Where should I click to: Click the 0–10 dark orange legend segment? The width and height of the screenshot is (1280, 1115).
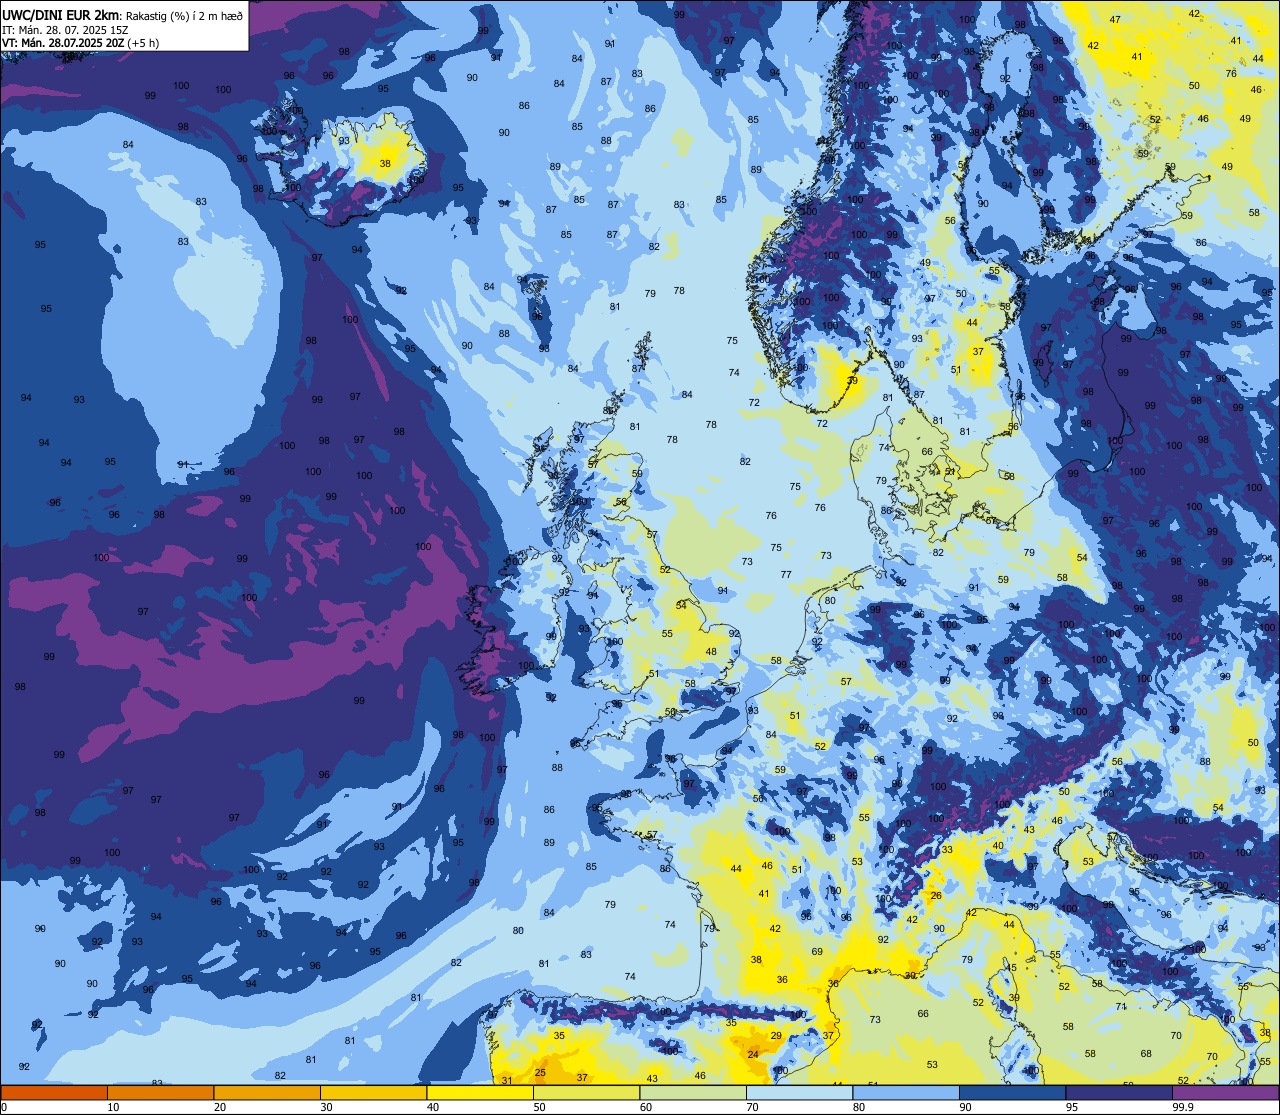54,1092
